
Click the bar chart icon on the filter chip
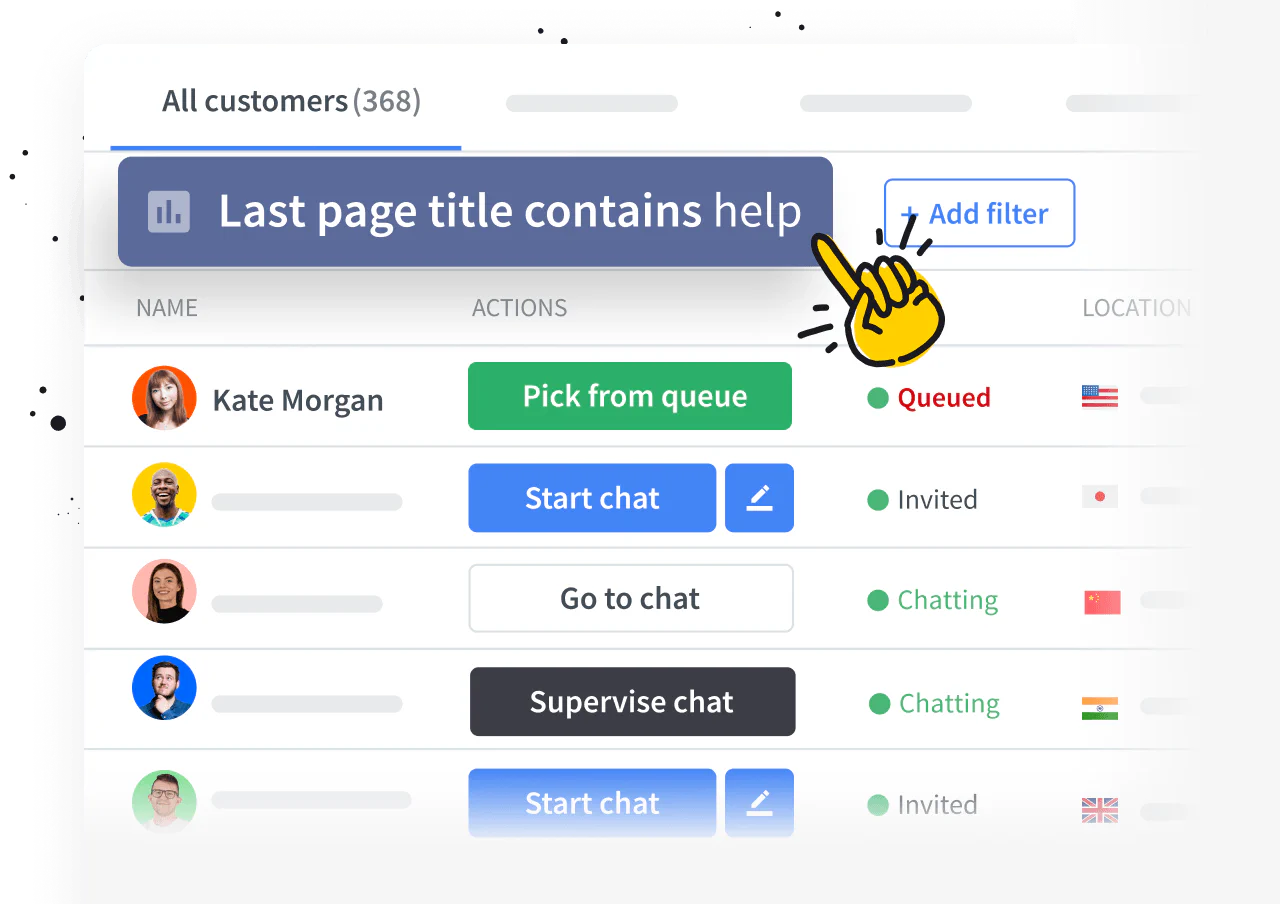pos(166,211)
